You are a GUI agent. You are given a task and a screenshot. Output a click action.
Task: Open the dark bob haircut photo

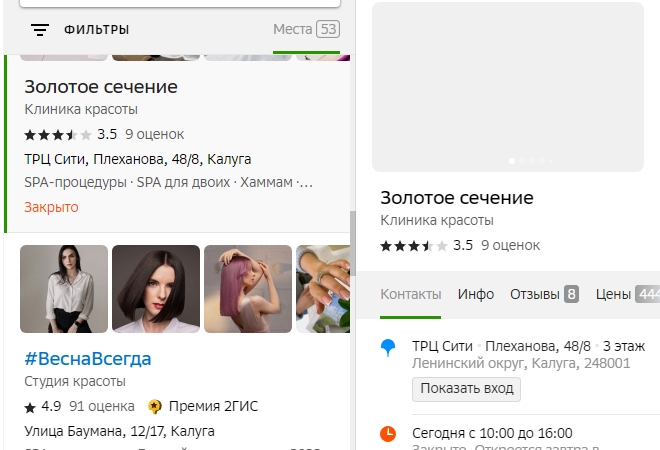[156, 289]
